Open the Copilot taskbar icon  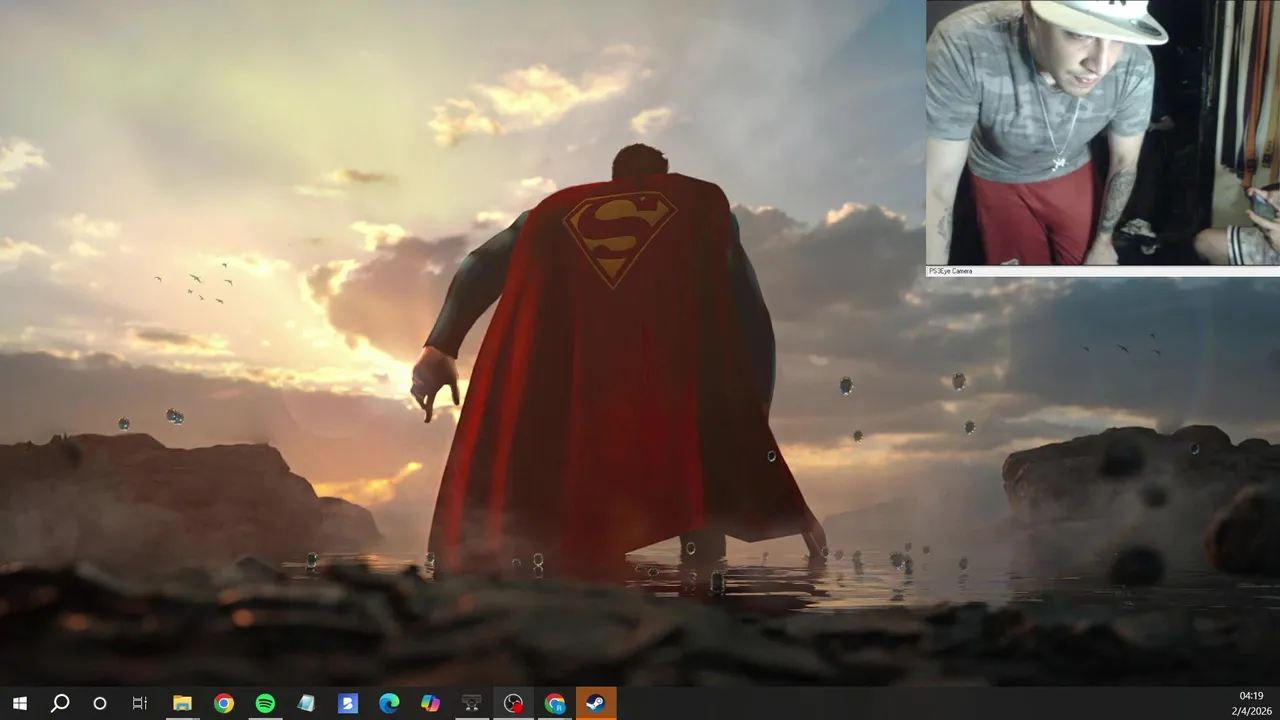coord(430,704)
